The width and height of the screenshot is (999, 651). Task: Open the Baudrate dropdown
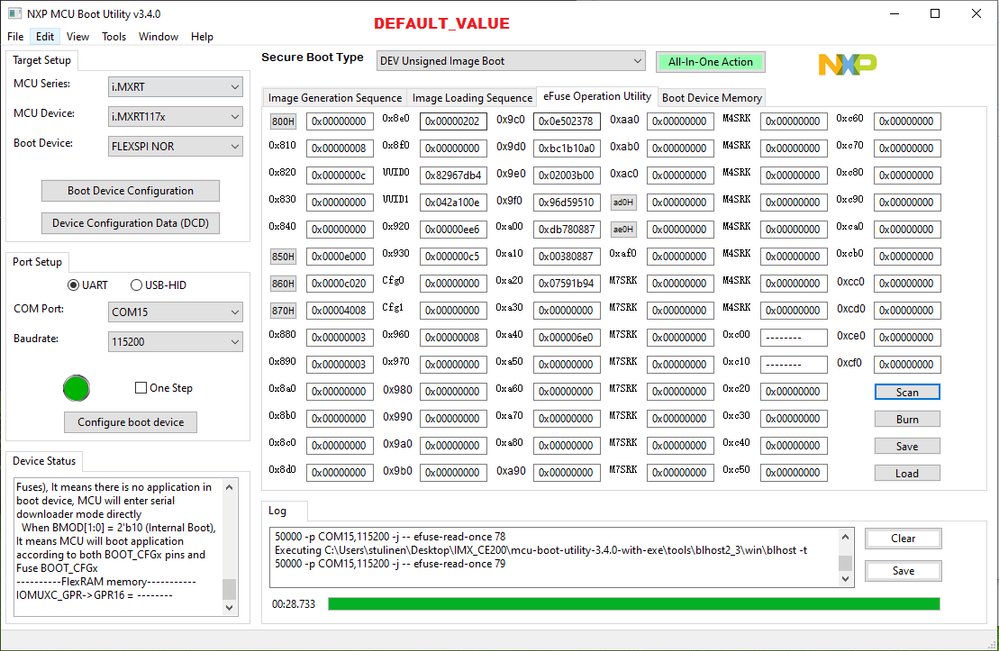tap(175, 342)
